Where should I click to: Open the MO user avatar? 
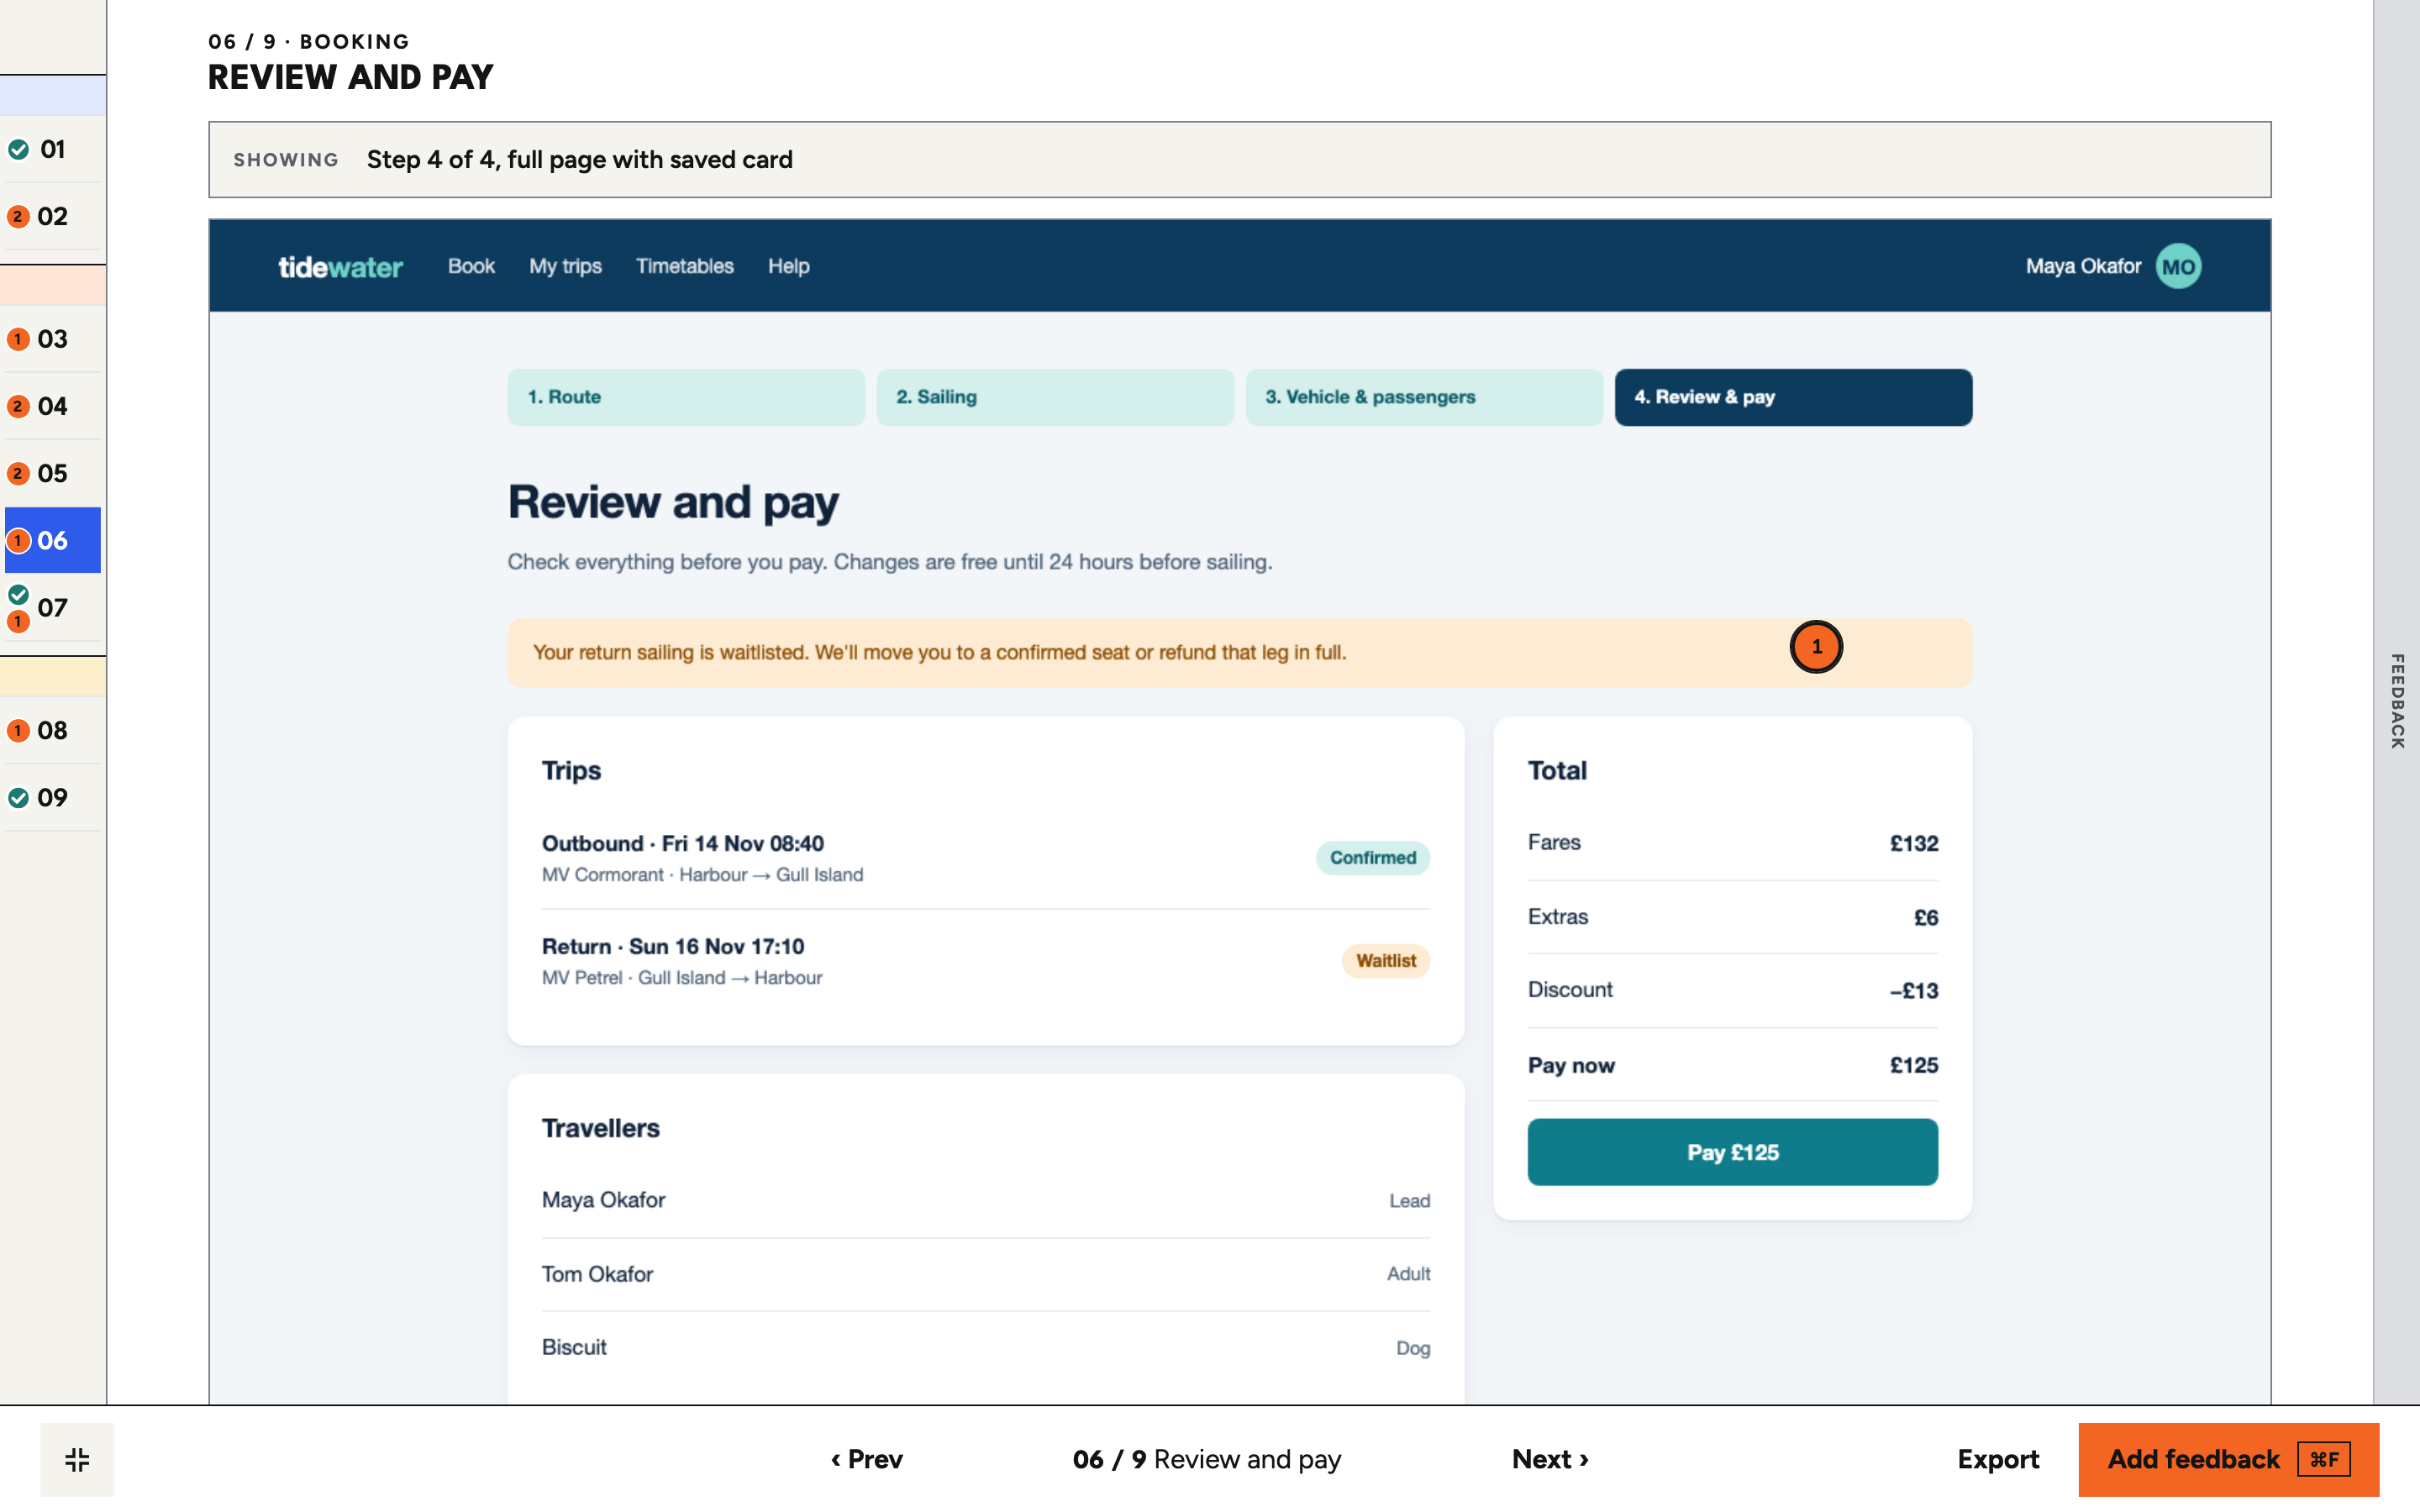point(2177,266)
